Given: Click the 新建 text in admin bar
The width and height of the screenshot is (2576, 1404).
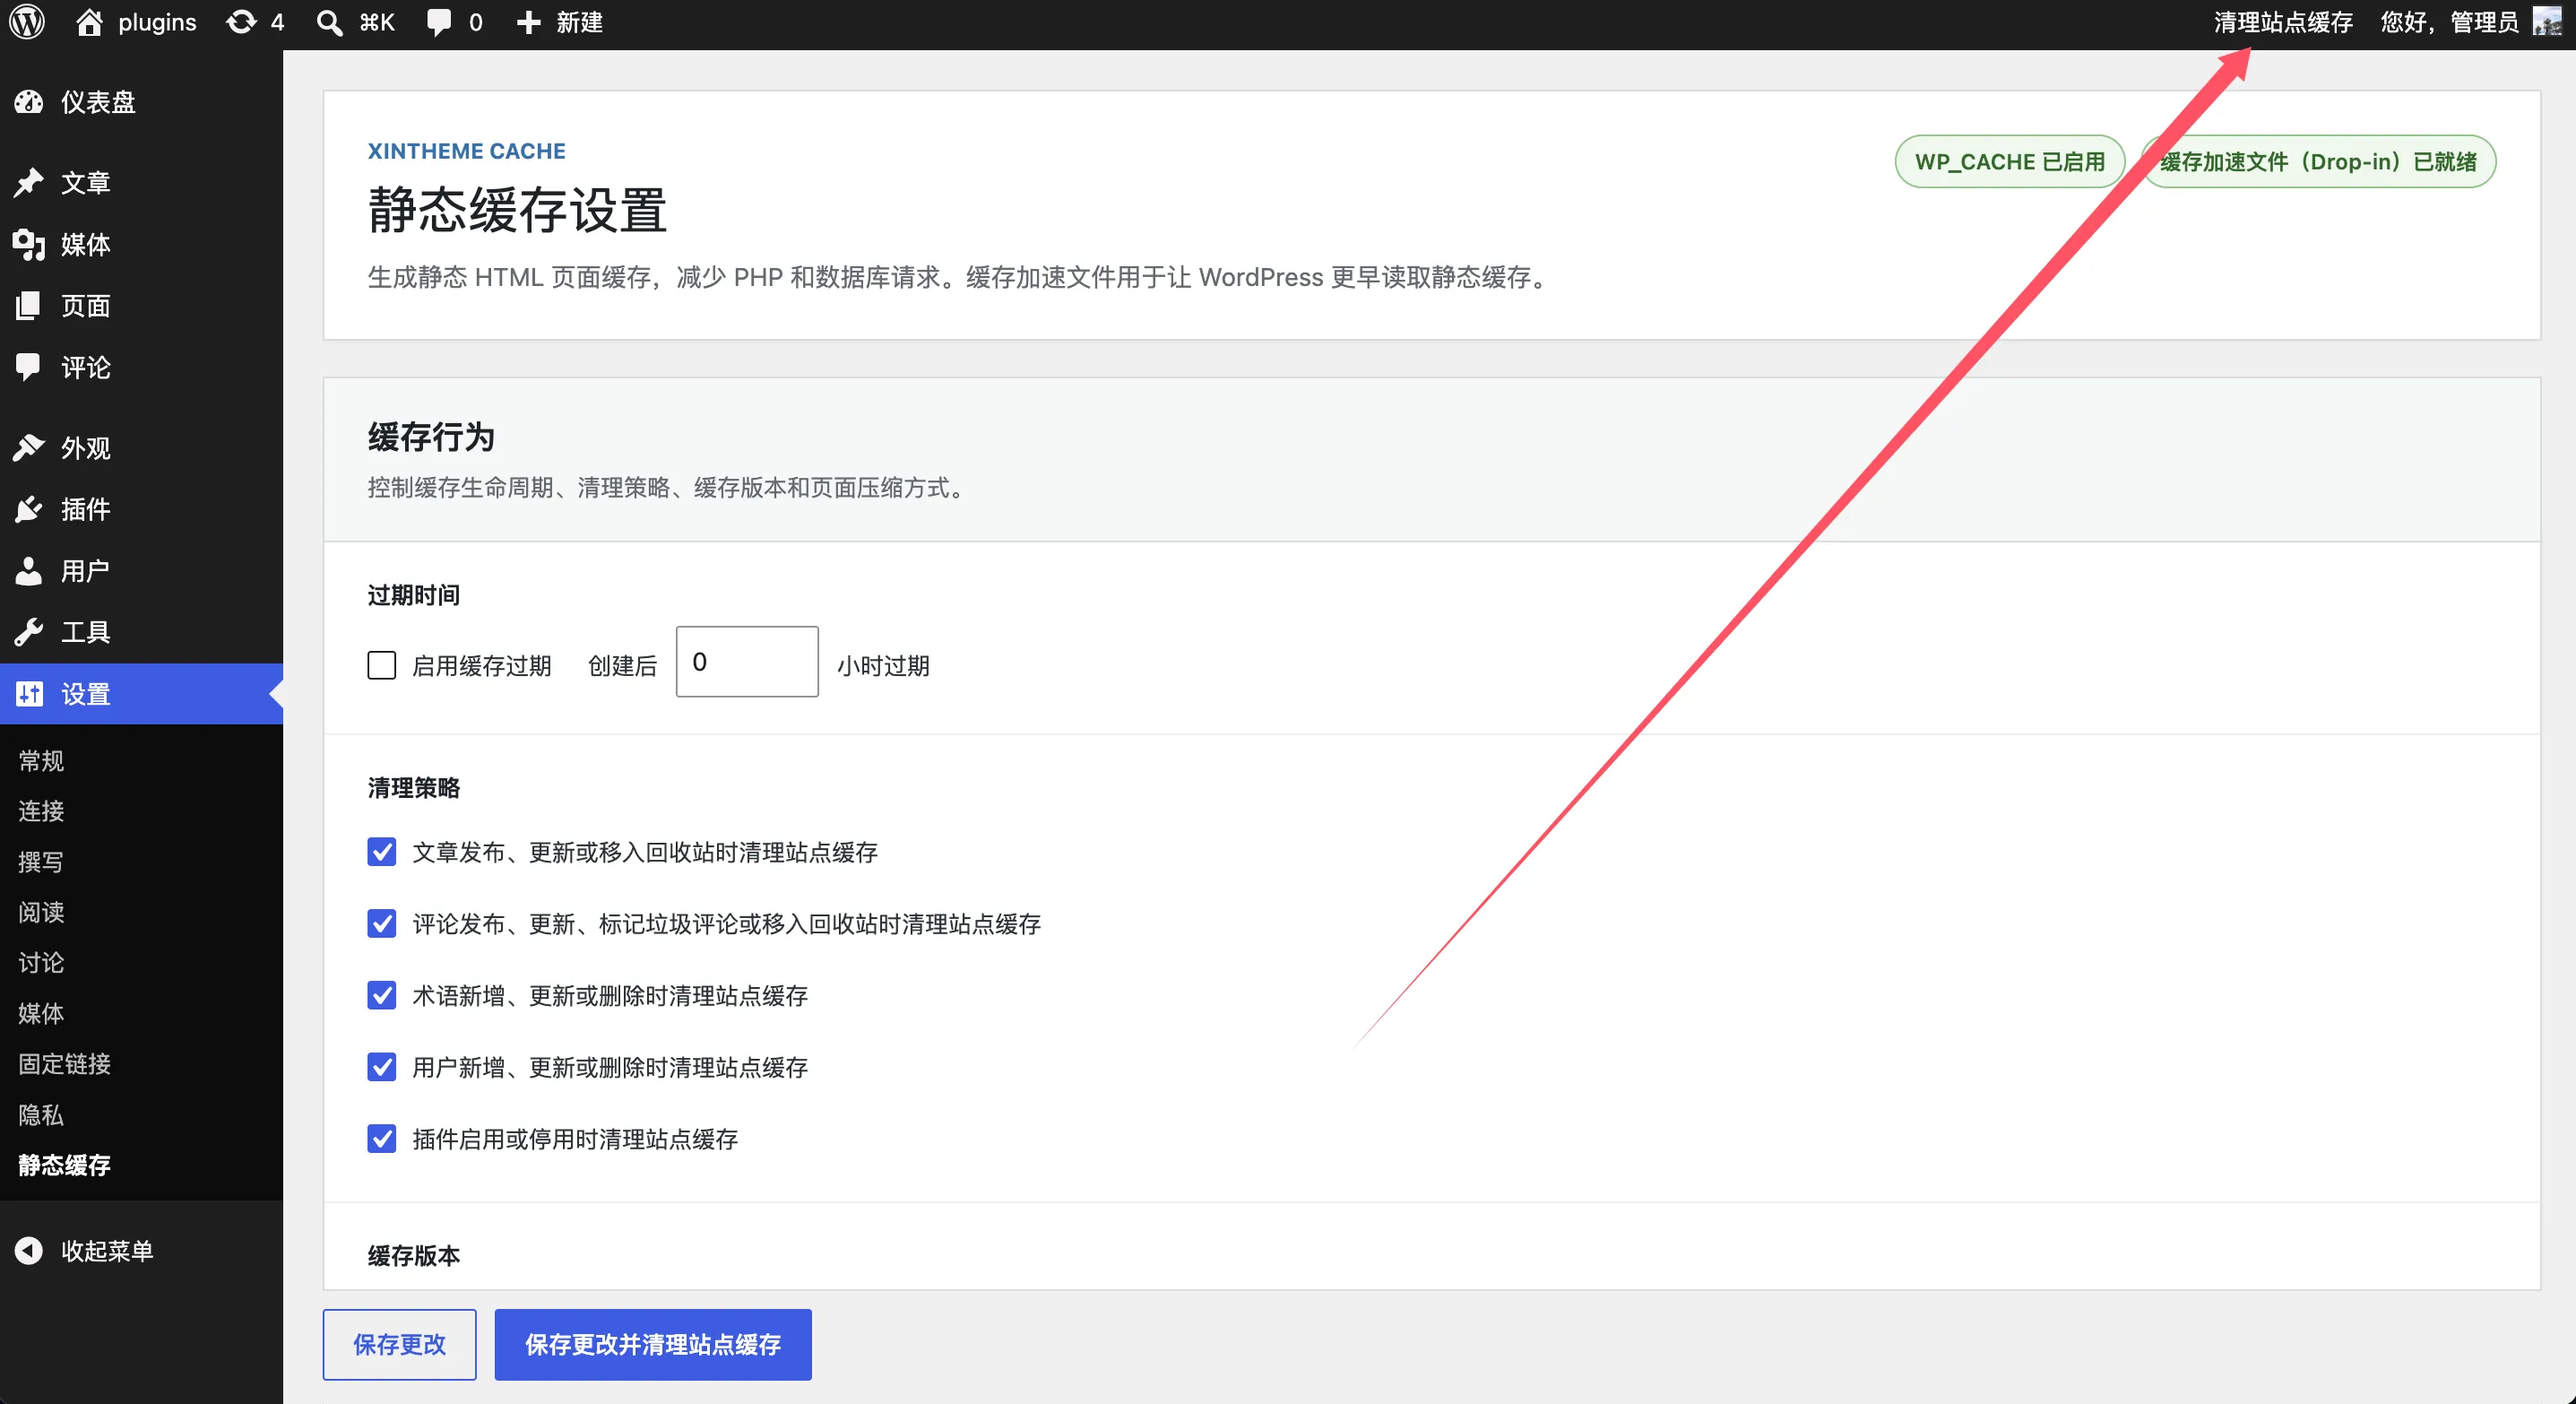Looking at the screenshot, I should click(580, 22).
